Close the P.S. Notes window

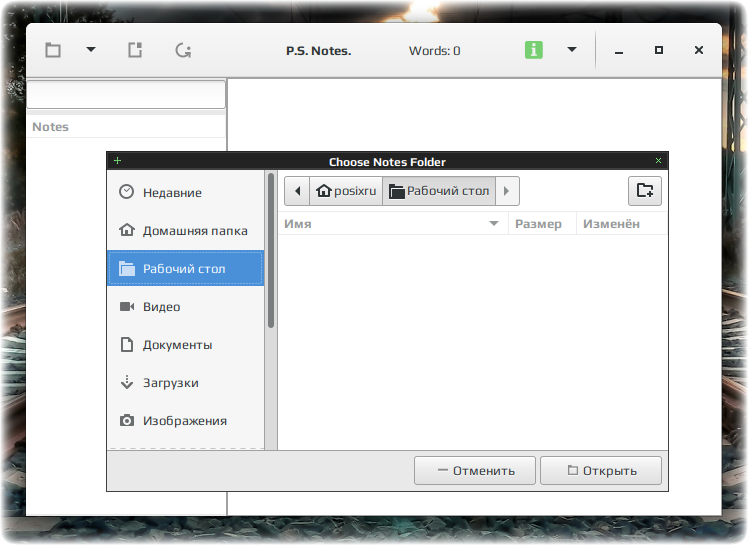click(x=699, y=50)
